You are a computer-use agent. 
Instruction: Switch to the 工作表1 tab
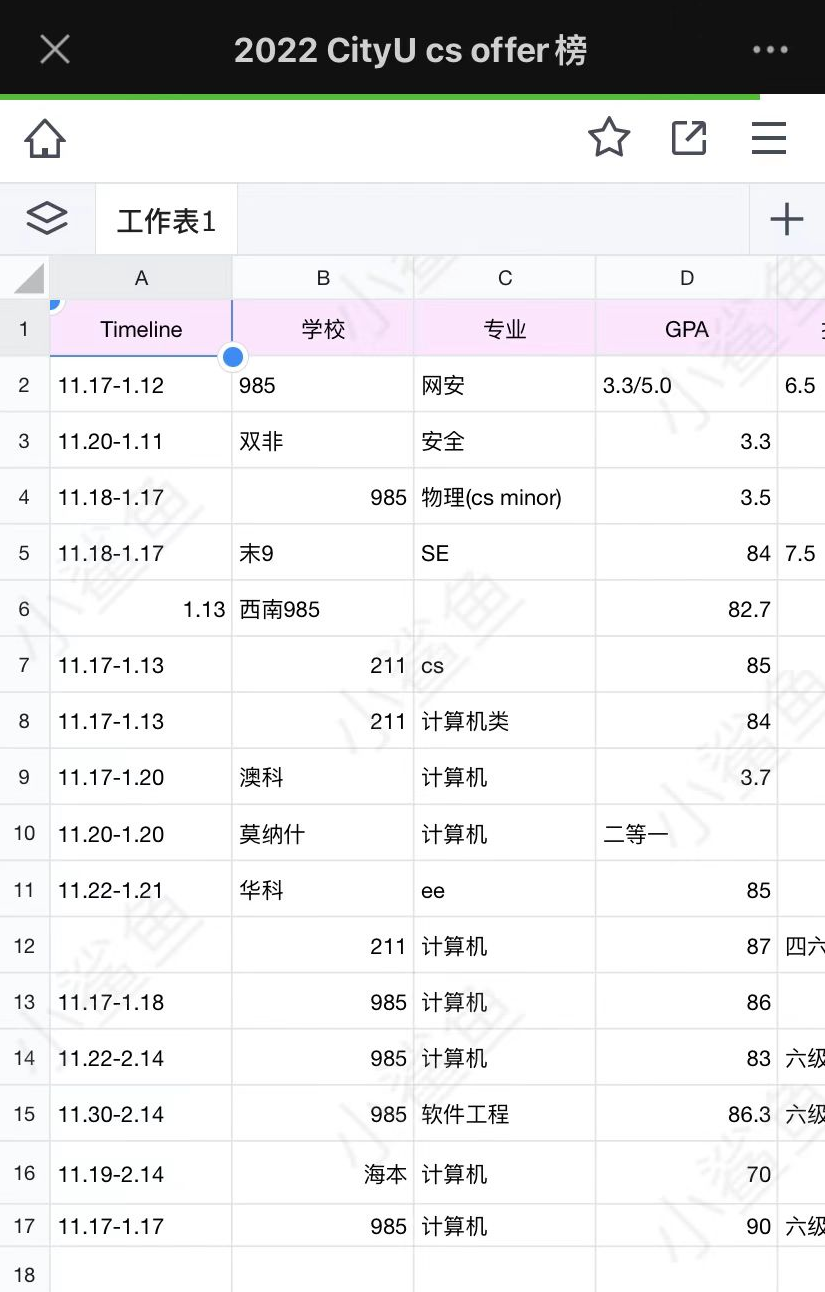tap(166, 220)
